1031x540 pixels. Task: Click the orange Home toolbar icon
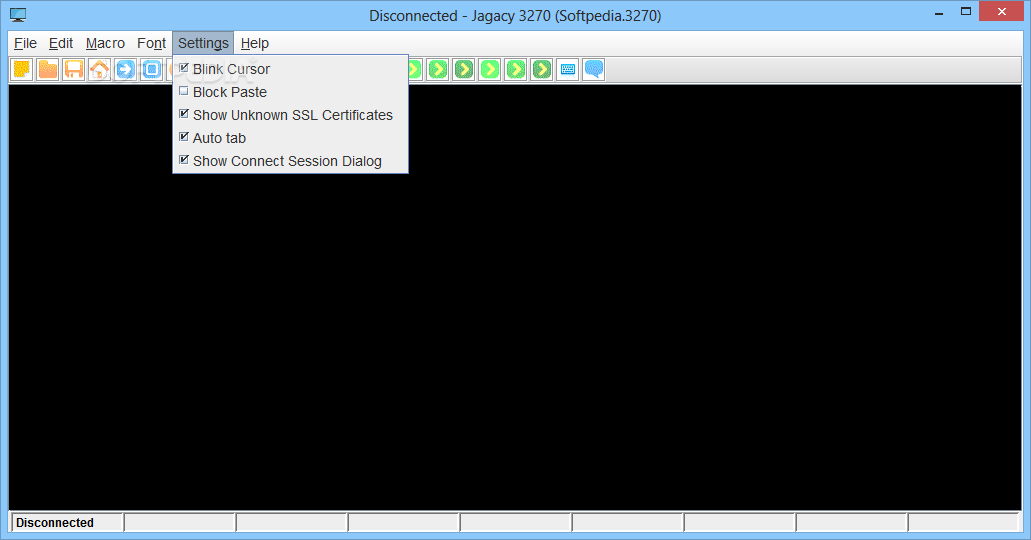click(x=99, y=70)
